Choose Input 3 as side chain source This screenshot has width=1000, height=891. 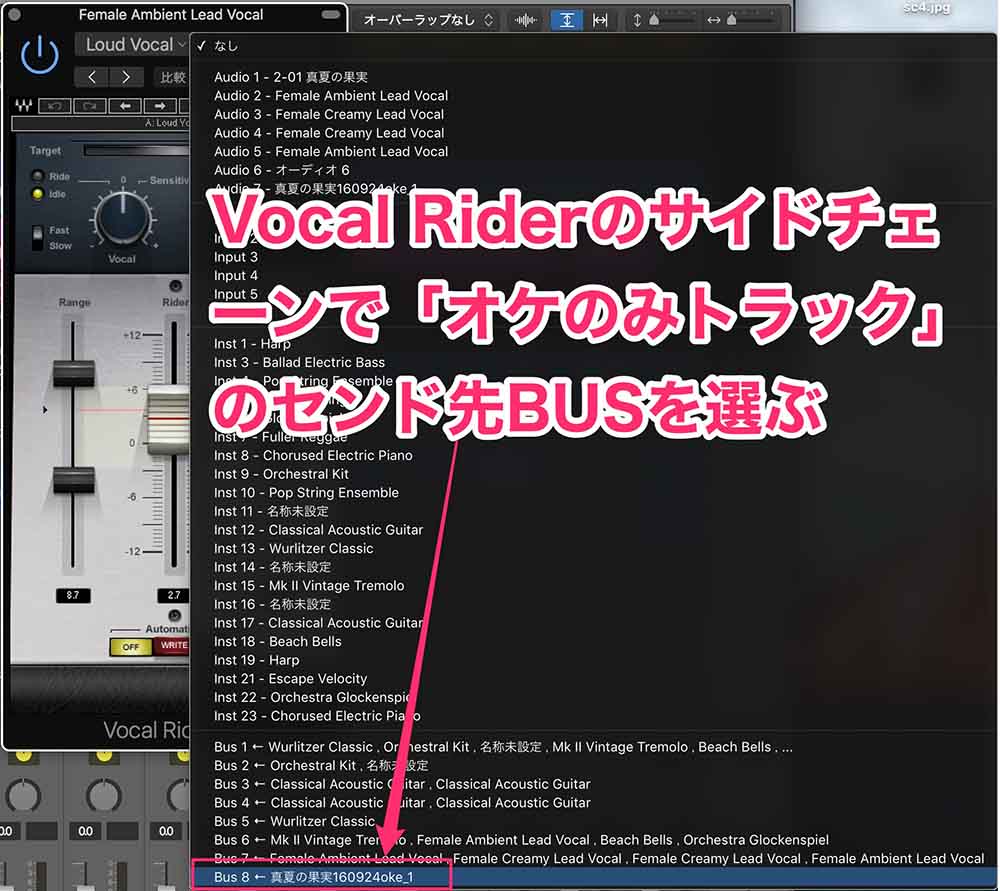click(x=593, y=257)
